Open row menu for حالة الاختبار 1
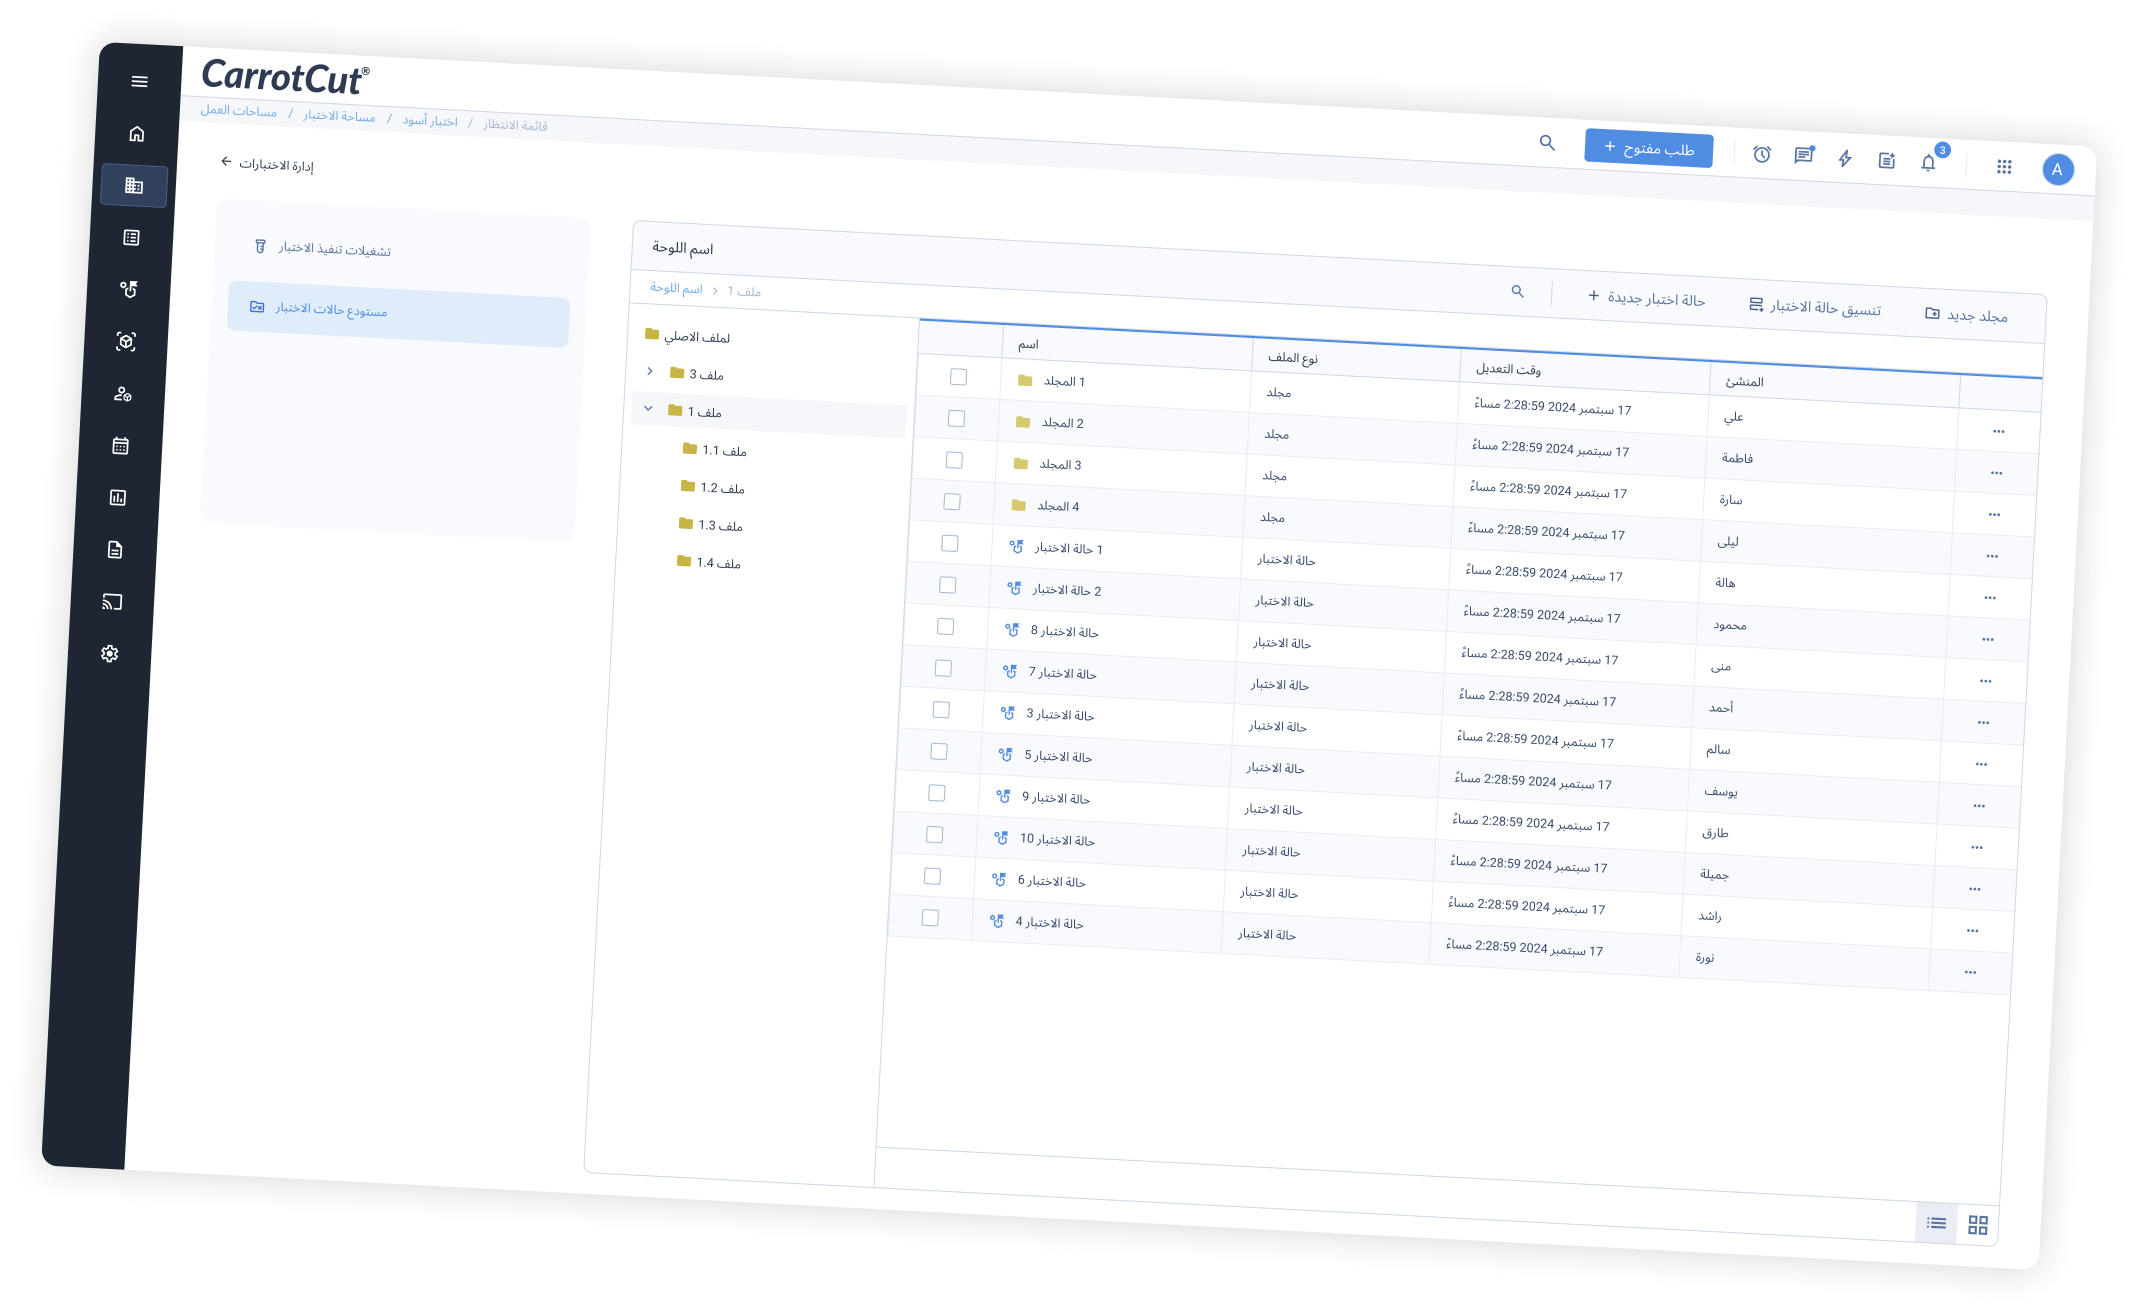The width and height of the screenshot is (2137, 1310). click(x=1990, y=598)
